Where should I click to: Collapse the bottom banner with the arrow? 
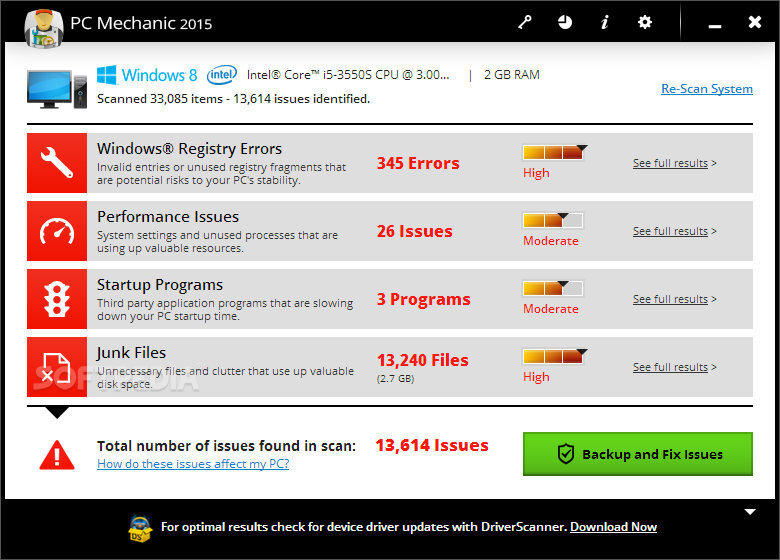pyautogui.click(x=750, y=512)
